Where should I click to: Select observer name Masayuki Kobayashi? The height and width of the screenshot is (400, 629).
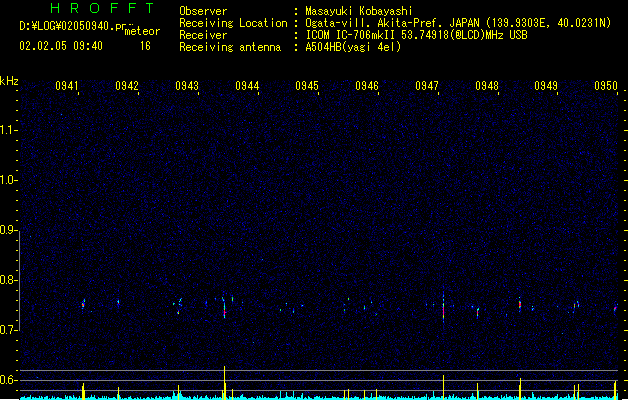359,11
